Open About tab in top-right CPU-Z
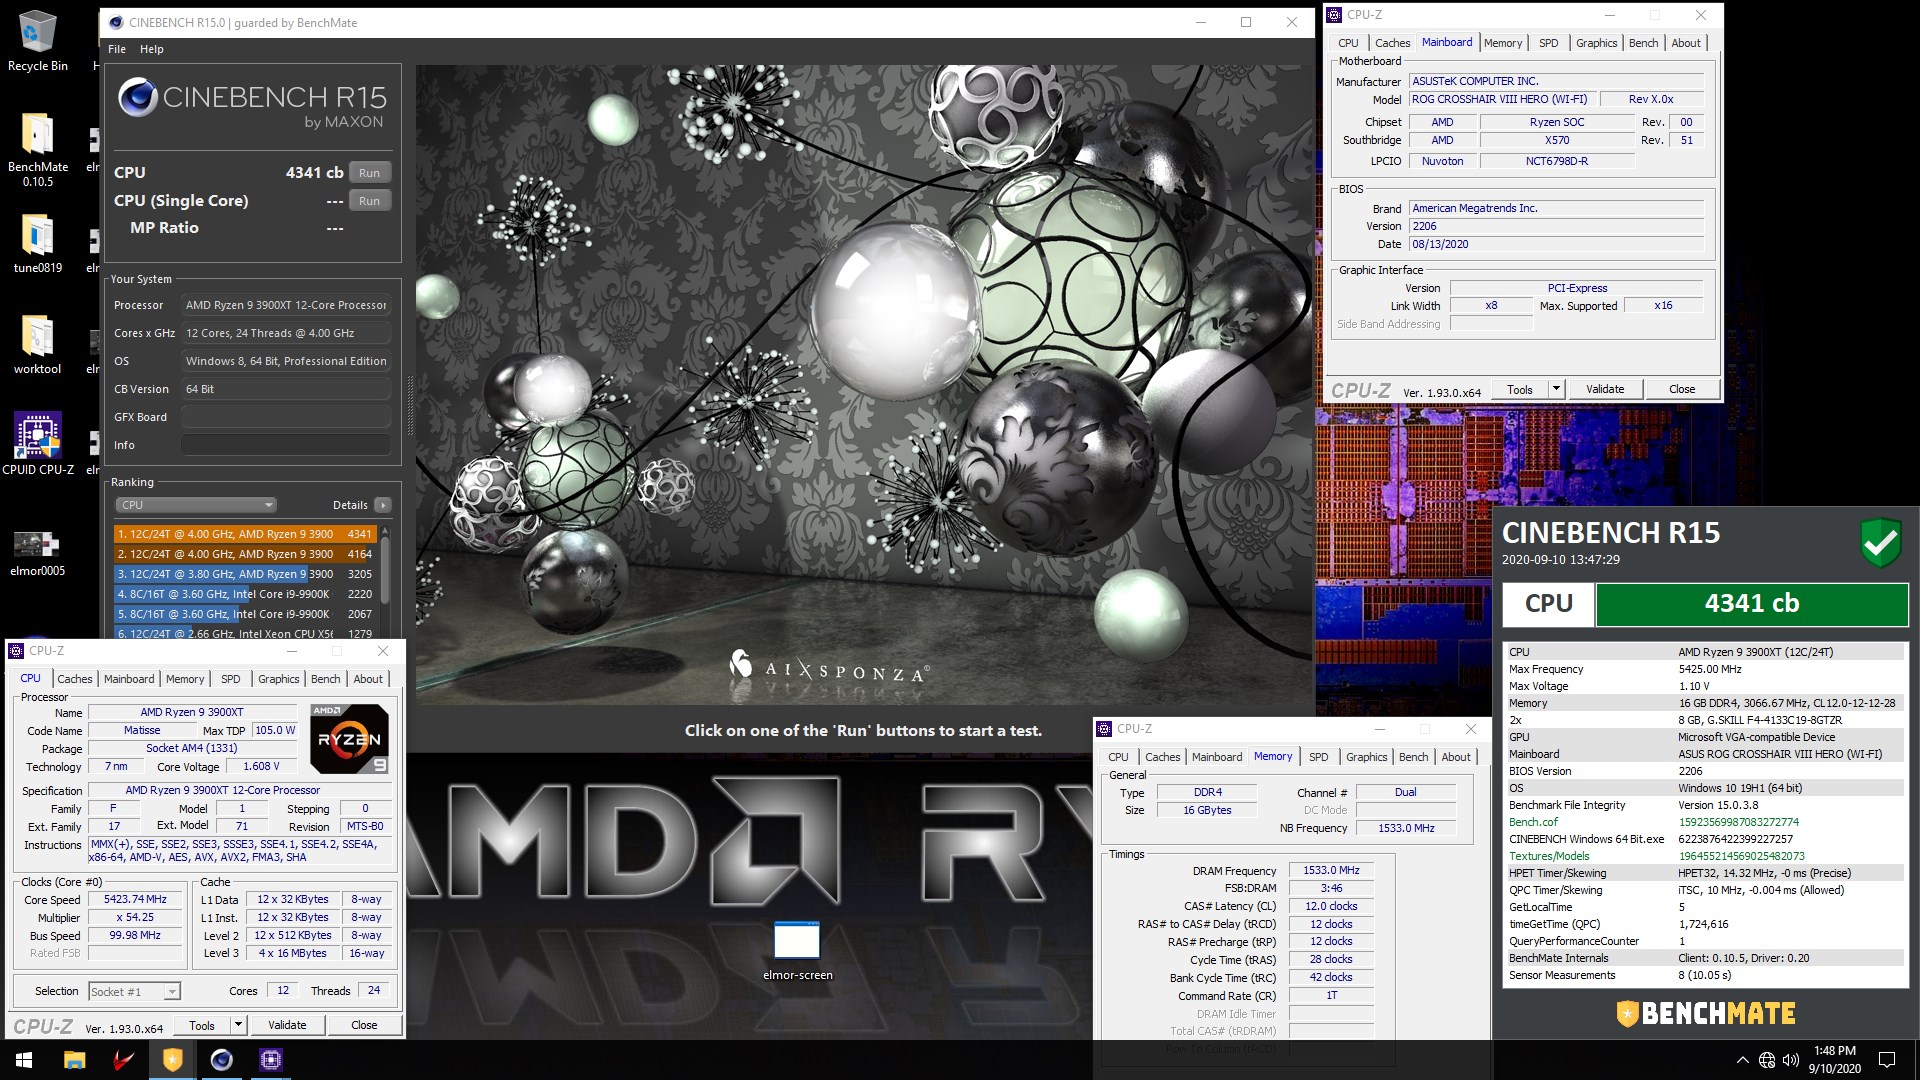This screenshot has height=1080, width=1920. (x=1685, y=43)
